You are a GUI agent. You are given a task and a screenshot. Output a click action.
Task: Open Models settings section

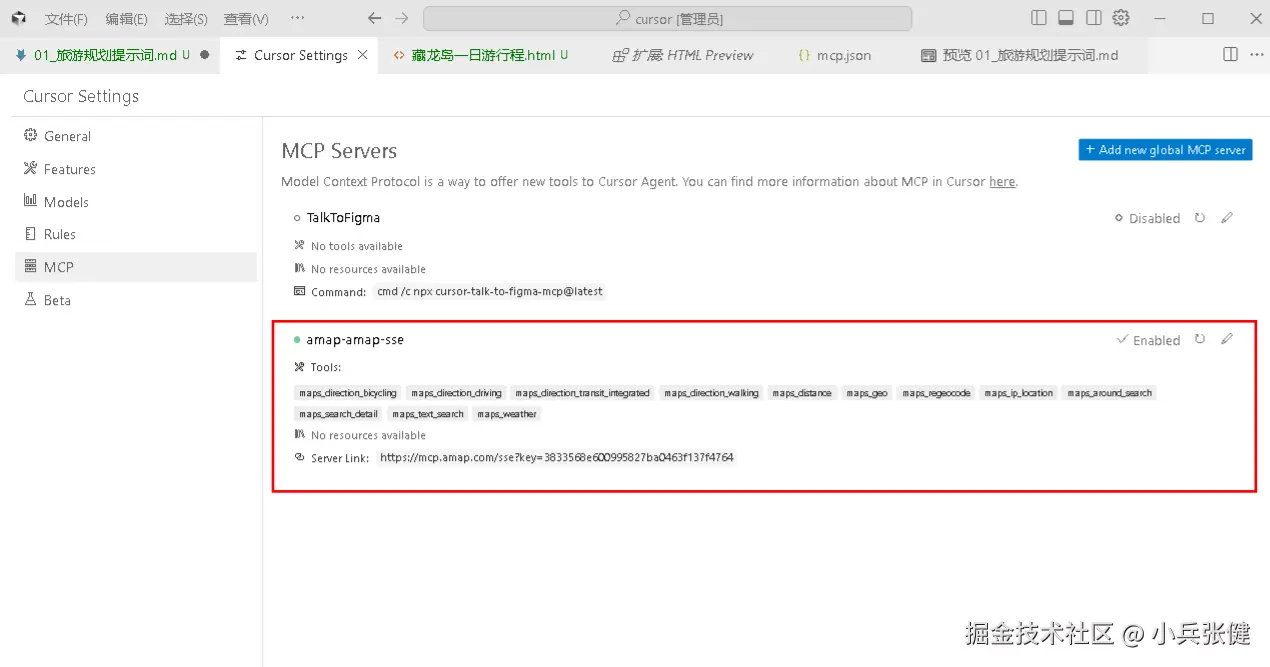(136, 202)
